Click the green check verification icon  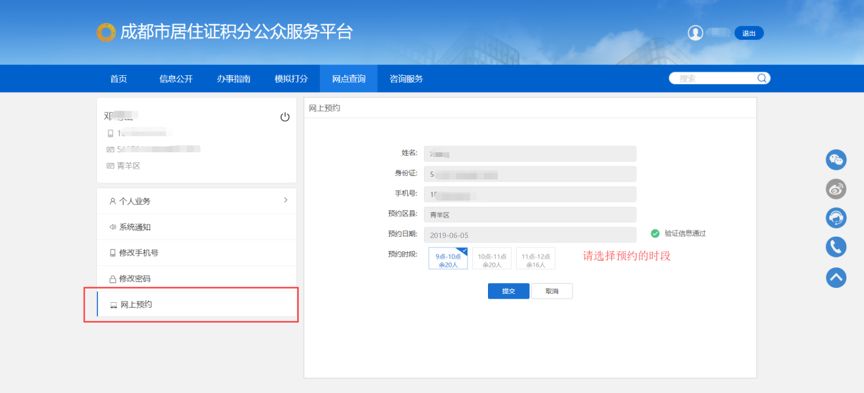coord(655,234)
